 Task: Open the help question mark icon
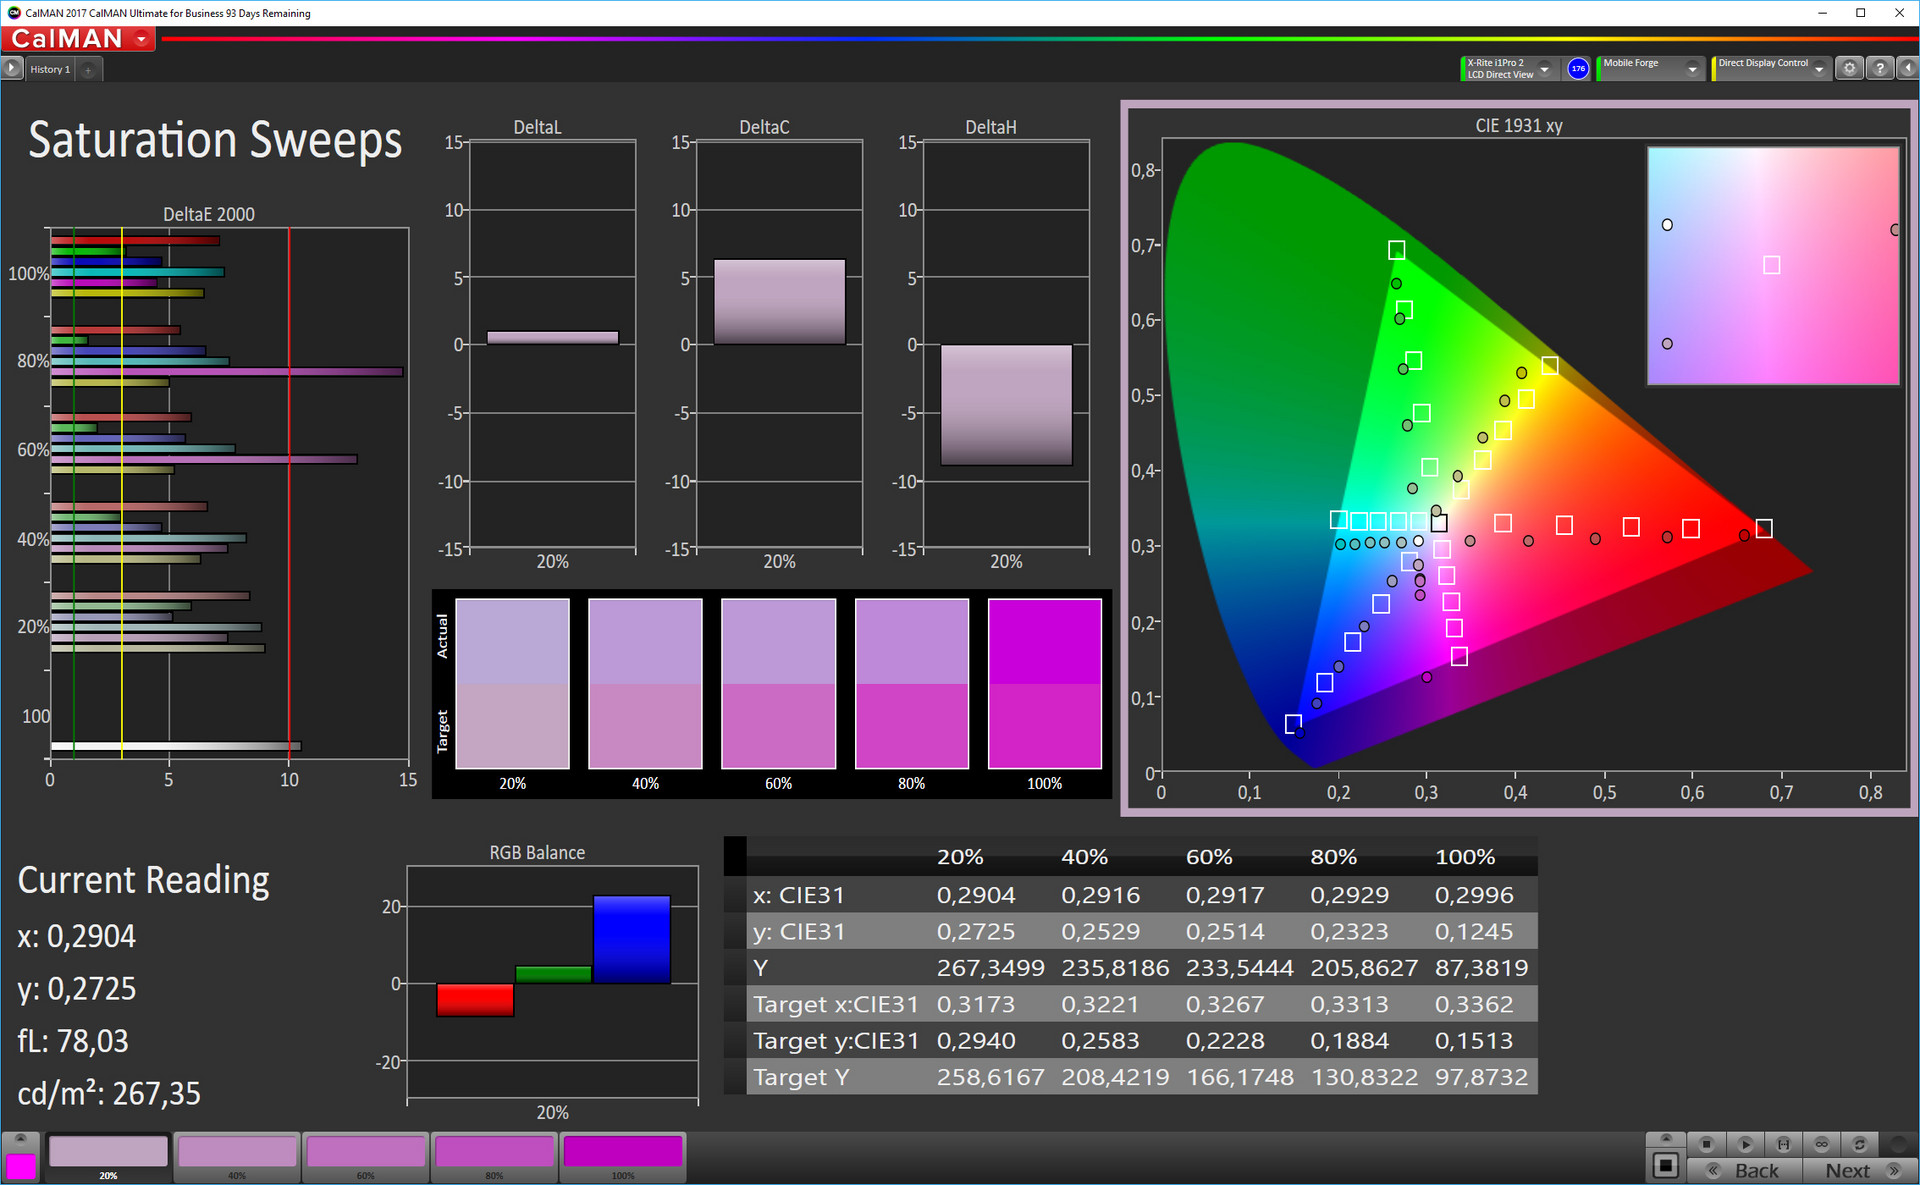pyautogui.click(x=1880, y=69)
